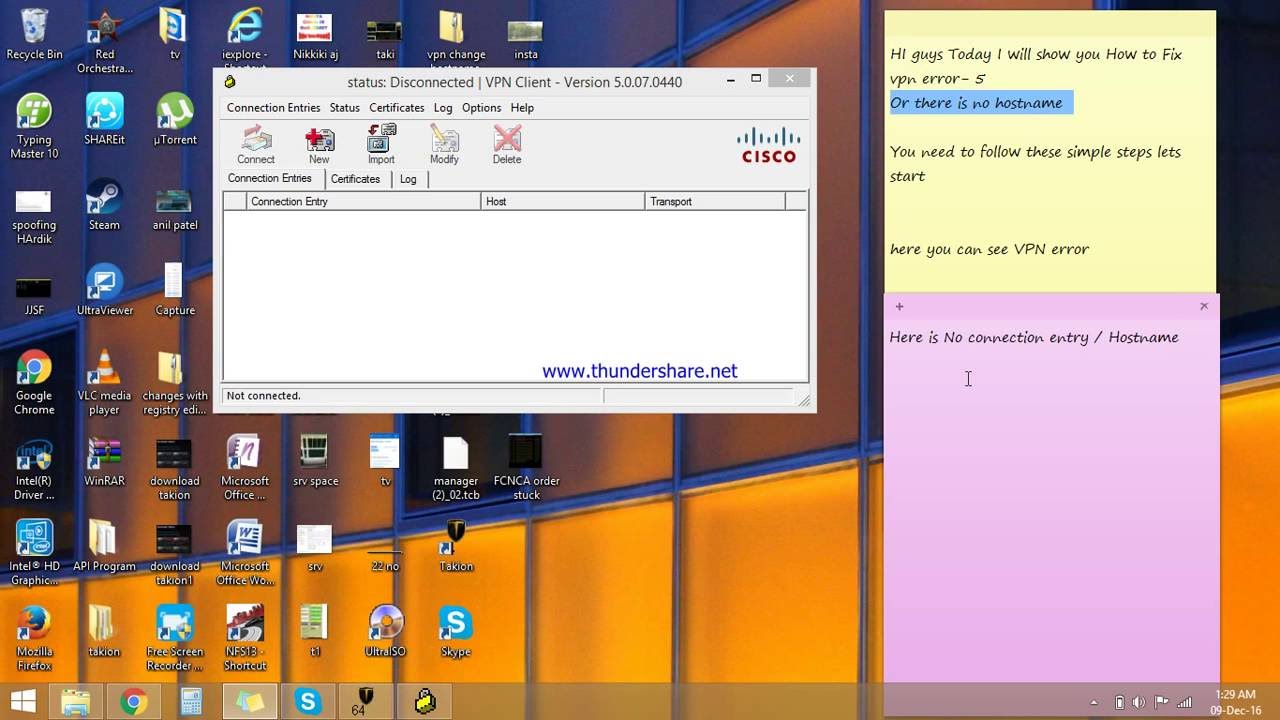1280x720 pixels.
Task: Select the Intel(R) Driver desktop icon
Action: (34, 468)
